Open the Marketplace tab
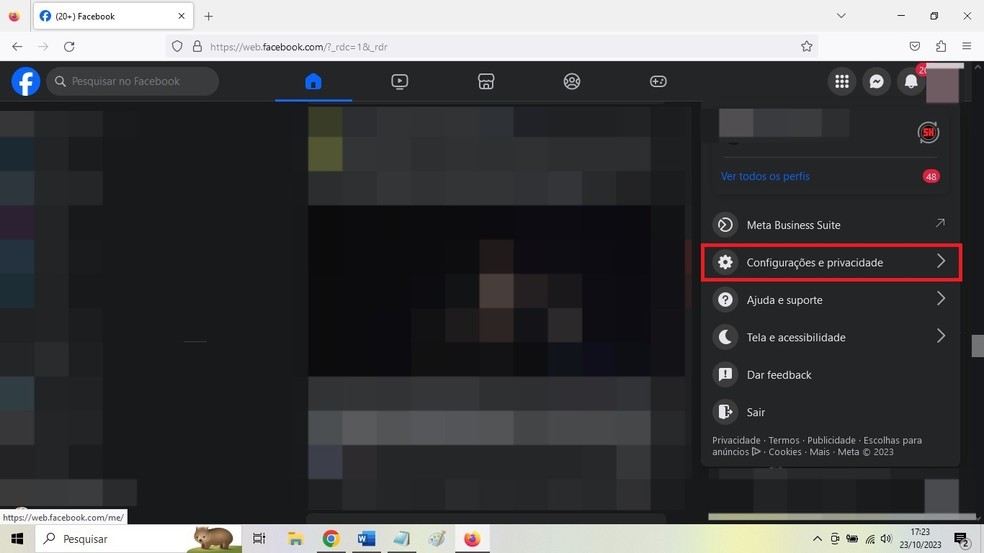The width and height of the screenshot is (984, 553). [x=486, y=82]
